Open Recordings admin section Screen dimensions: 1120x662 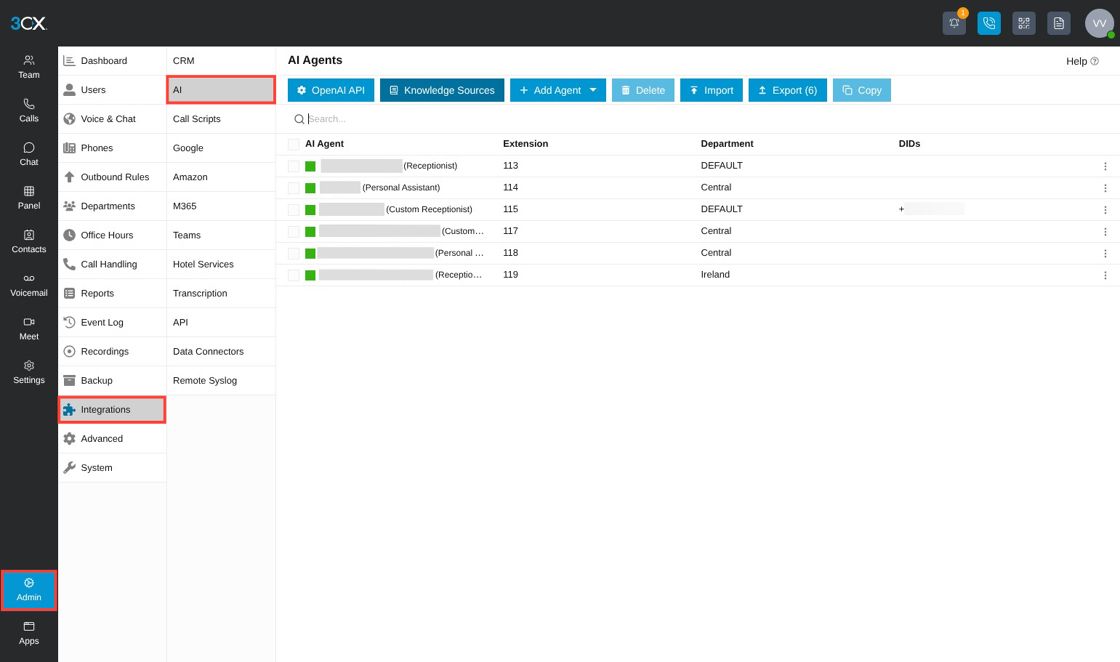[112, 351]
